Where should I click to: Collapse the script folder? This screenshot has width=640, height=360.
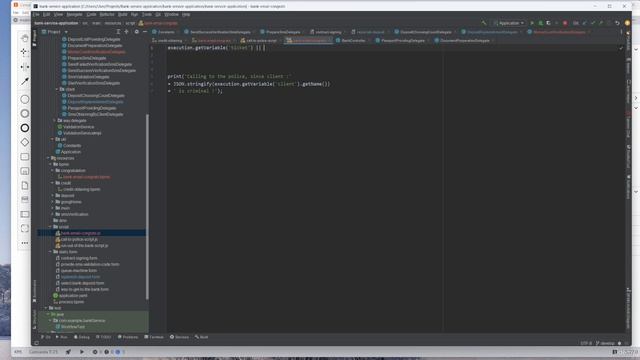pos(51,227)
